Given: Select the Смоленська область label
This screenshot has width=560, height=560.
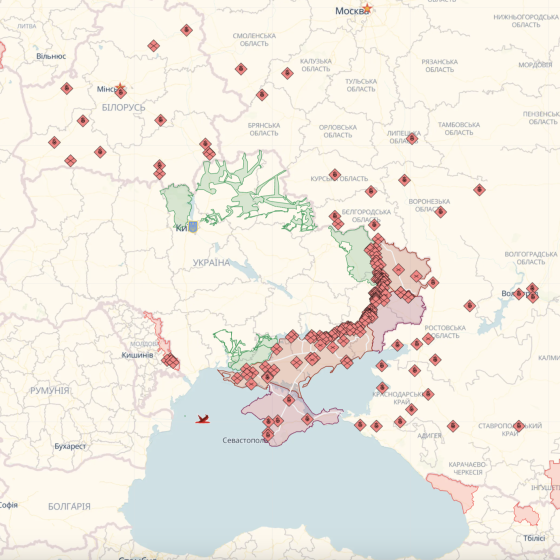Looking at the screenshot, I should point(254,40).
